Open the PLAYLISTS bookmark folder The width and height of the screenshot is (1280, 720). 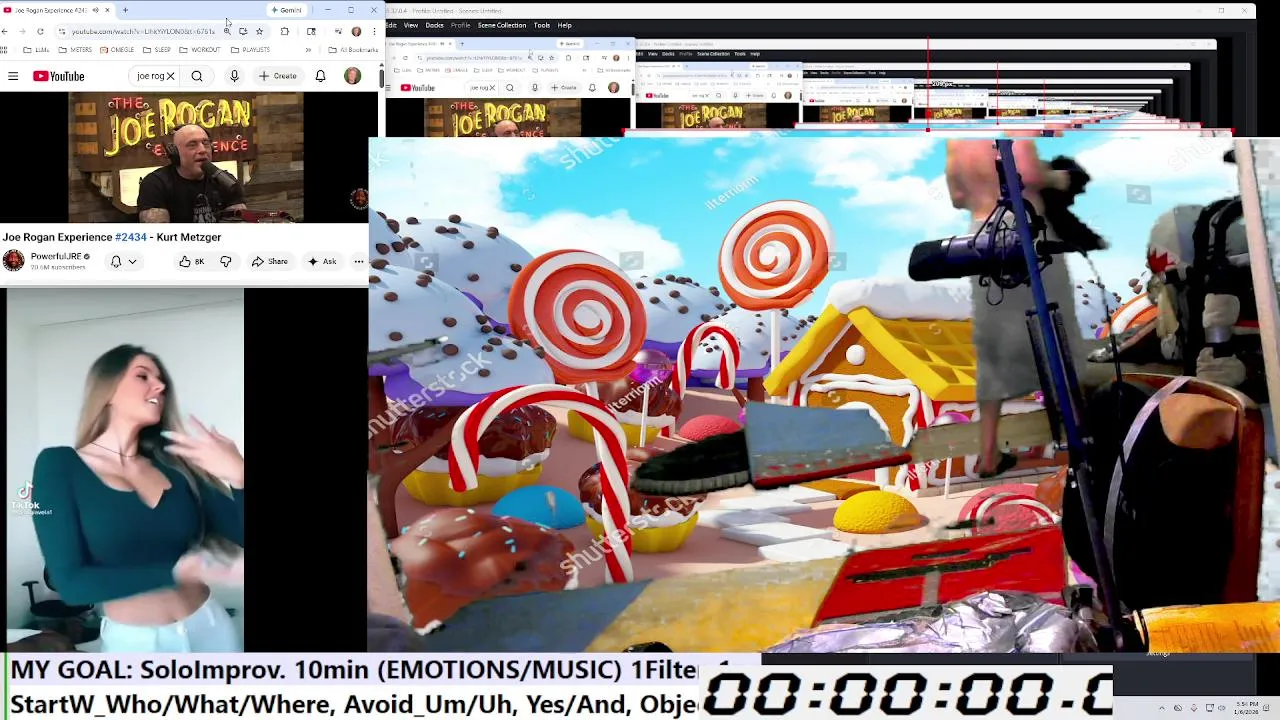pyautogui.click(x=250, y=49)
